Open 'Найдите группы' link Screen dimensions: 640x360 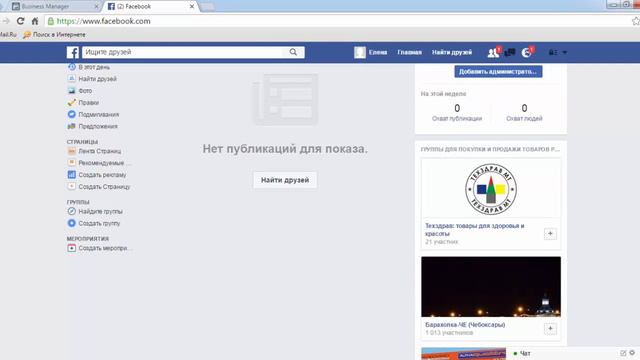[100, 211]
